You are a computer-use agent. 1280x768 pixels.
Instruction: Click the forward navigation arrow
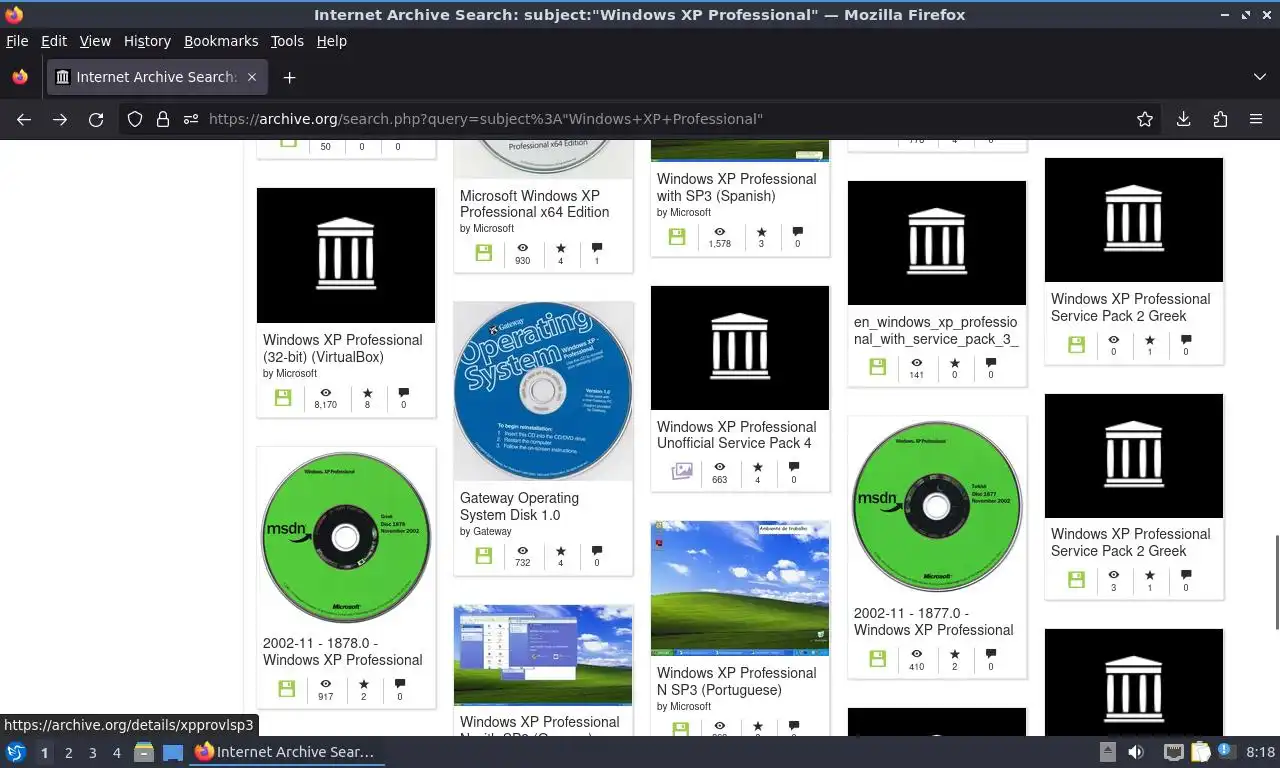tap(60, 119)
